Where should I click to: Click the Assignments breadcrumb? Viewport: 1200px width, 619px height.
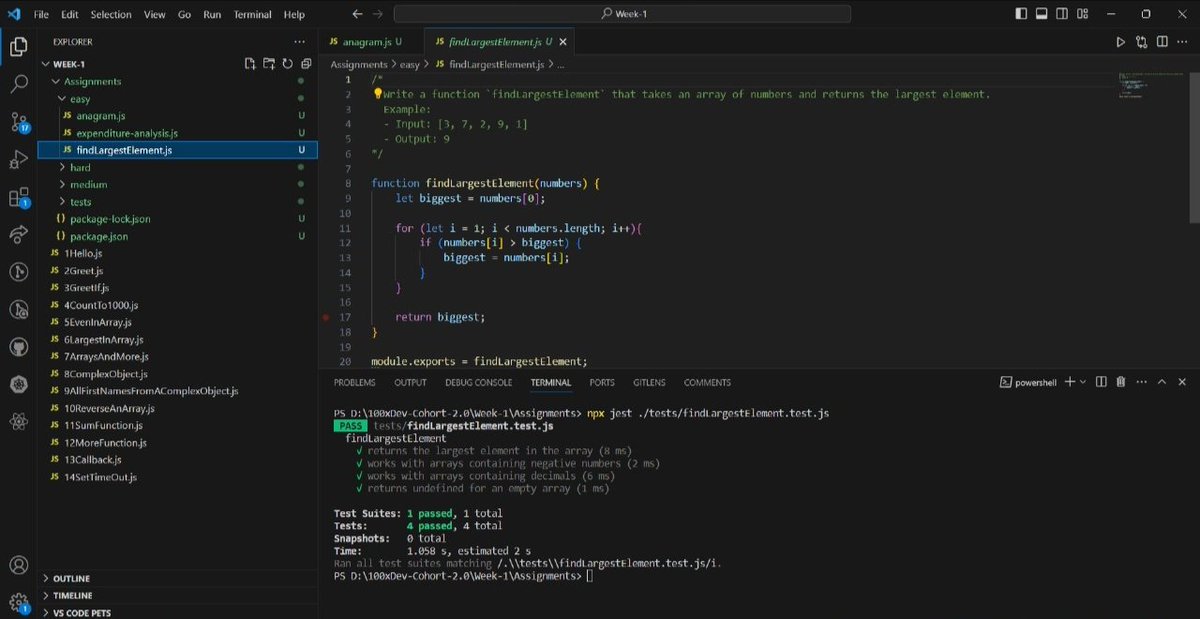pyautogui.click(x=359, y=64)
